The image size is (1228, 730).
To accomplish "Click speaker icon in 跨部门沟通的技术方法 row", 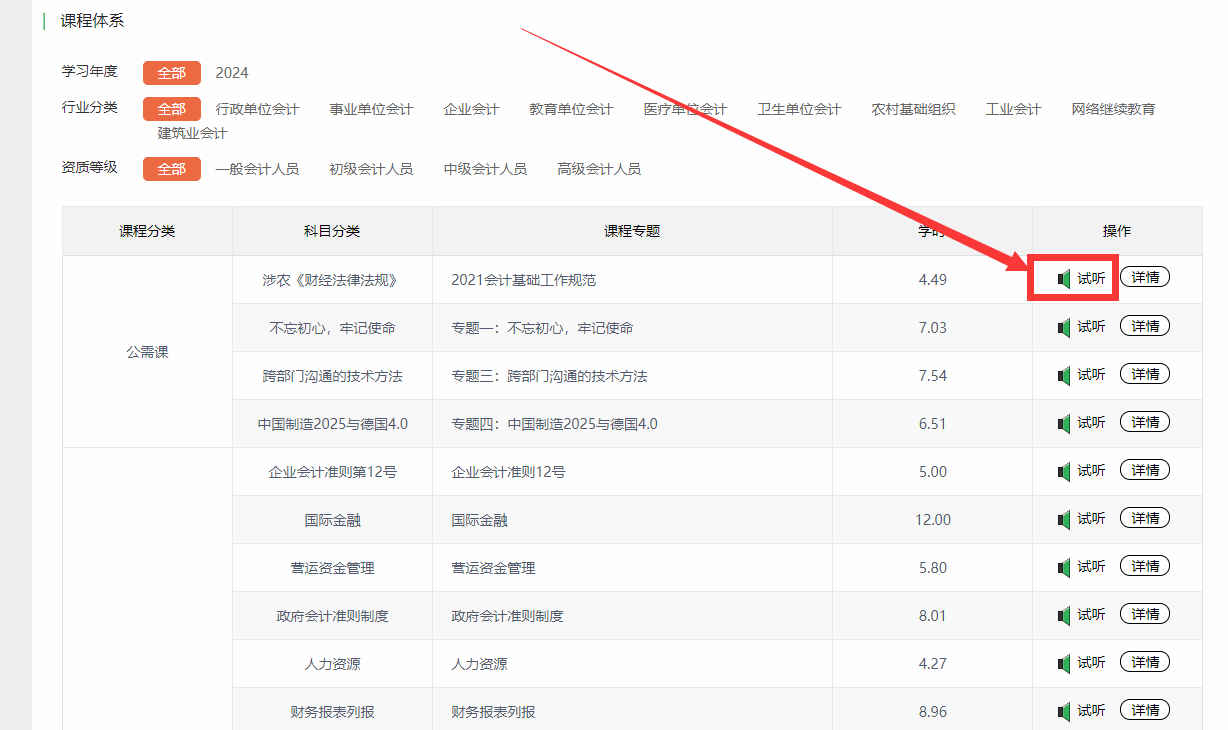I will (x=1064, y=375).
